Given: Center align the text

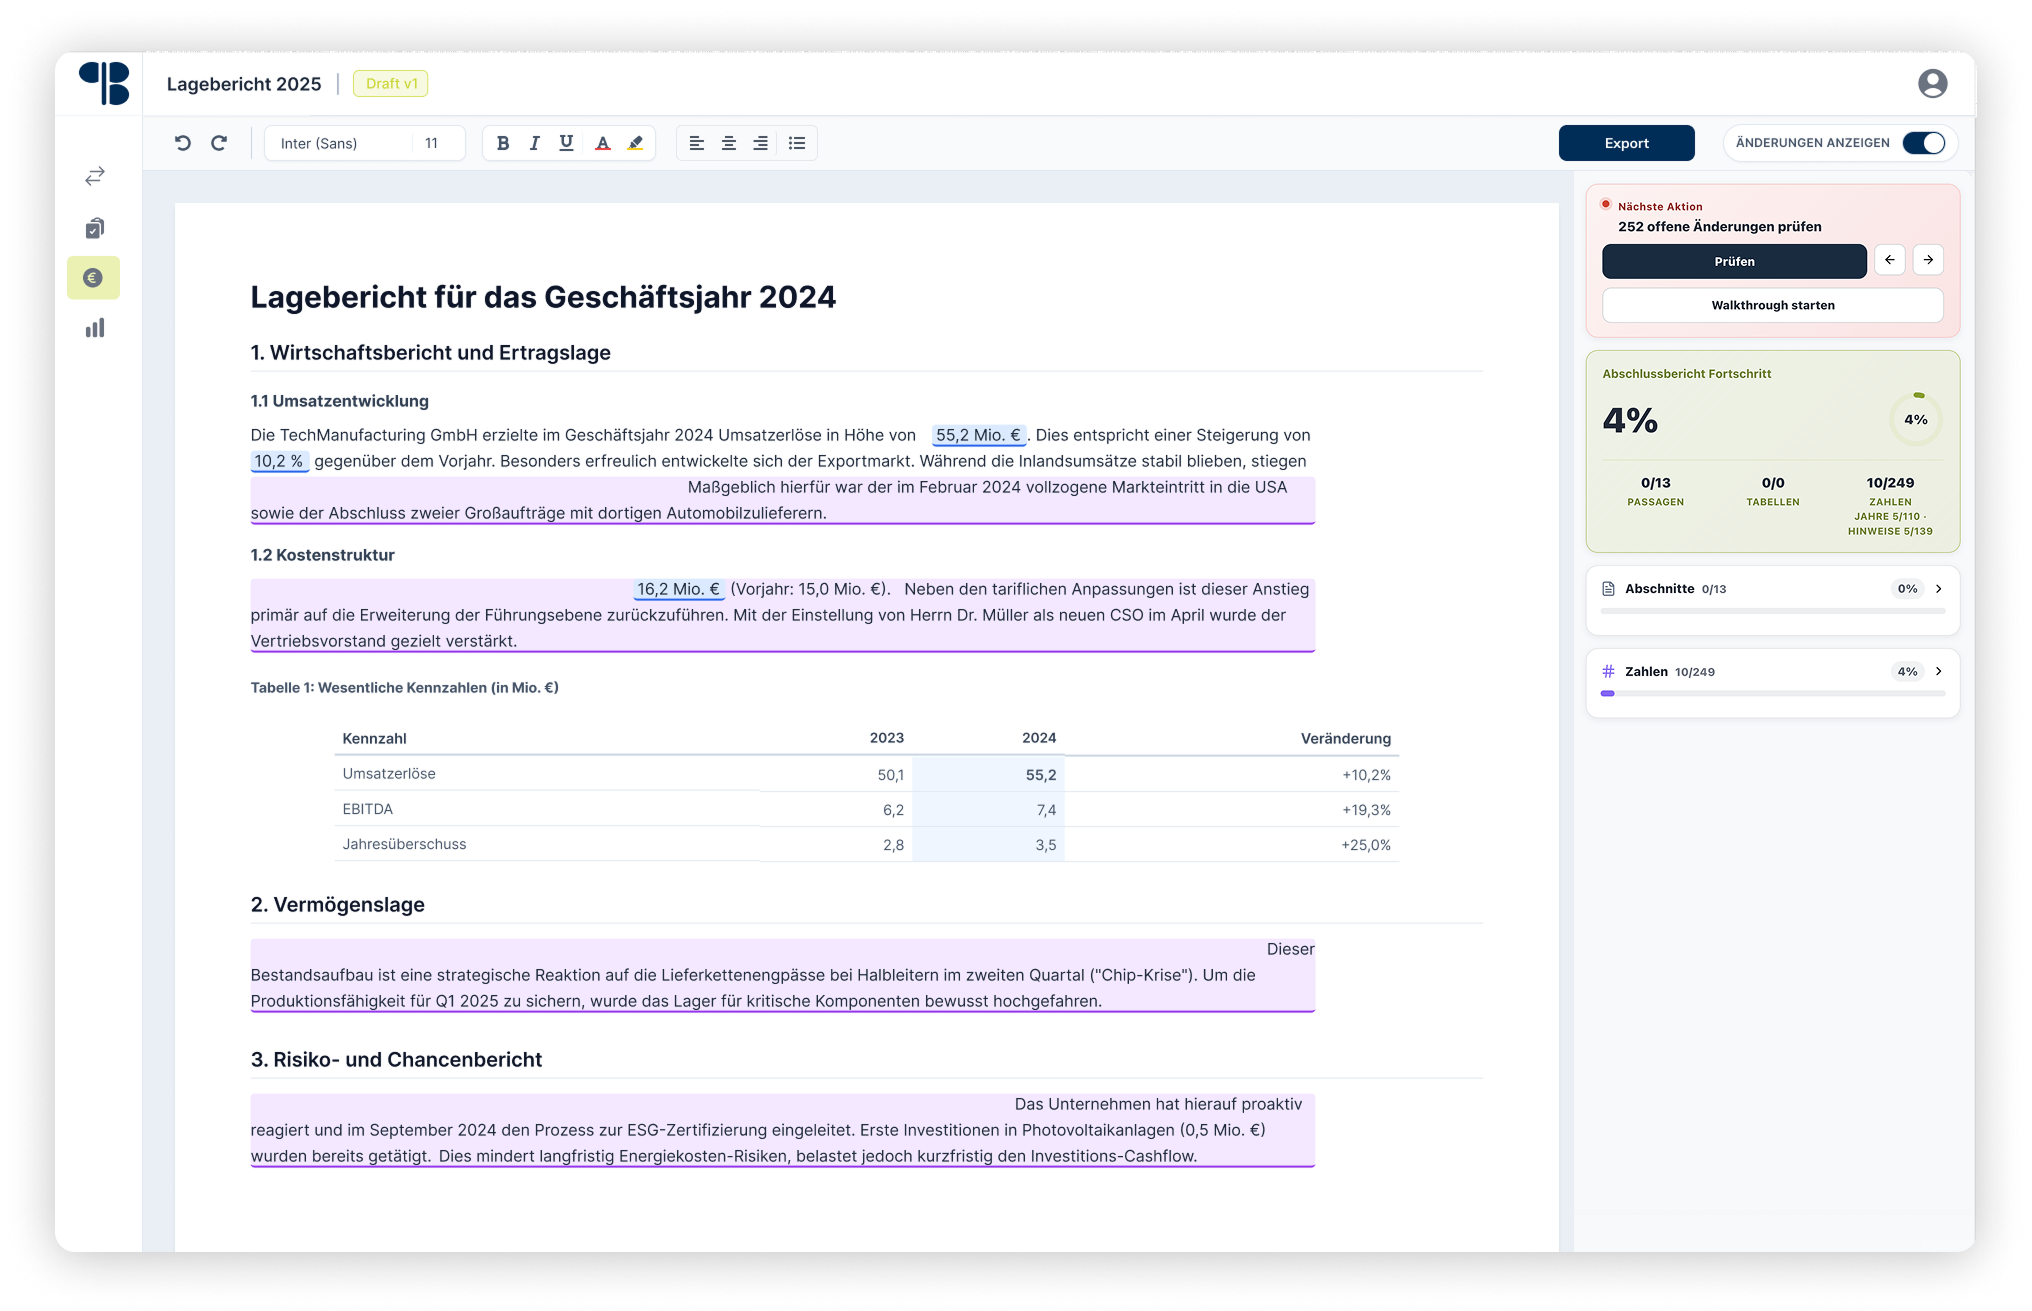Looking at the screenshot, I should click(729, 143).
